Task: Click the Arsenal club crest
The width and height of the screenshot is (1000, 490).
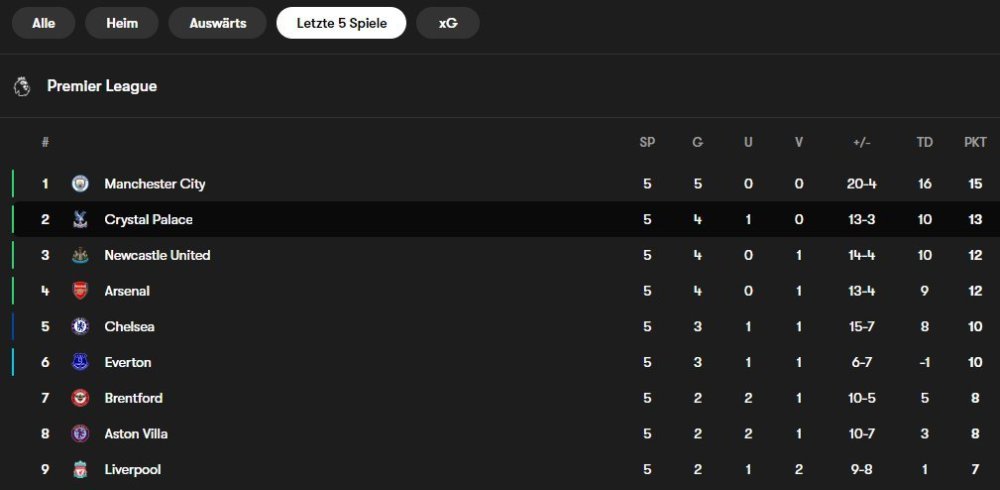Action: click(80, 291)
